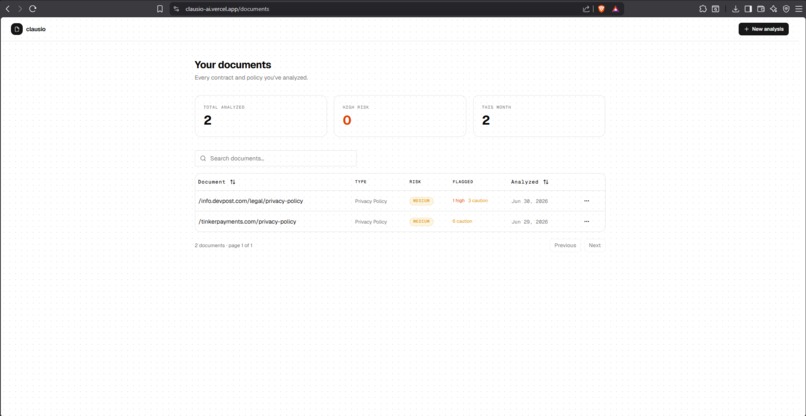Screen dimensions: 806x416
Task: Click the Type column header
Action: coord(361,182)
